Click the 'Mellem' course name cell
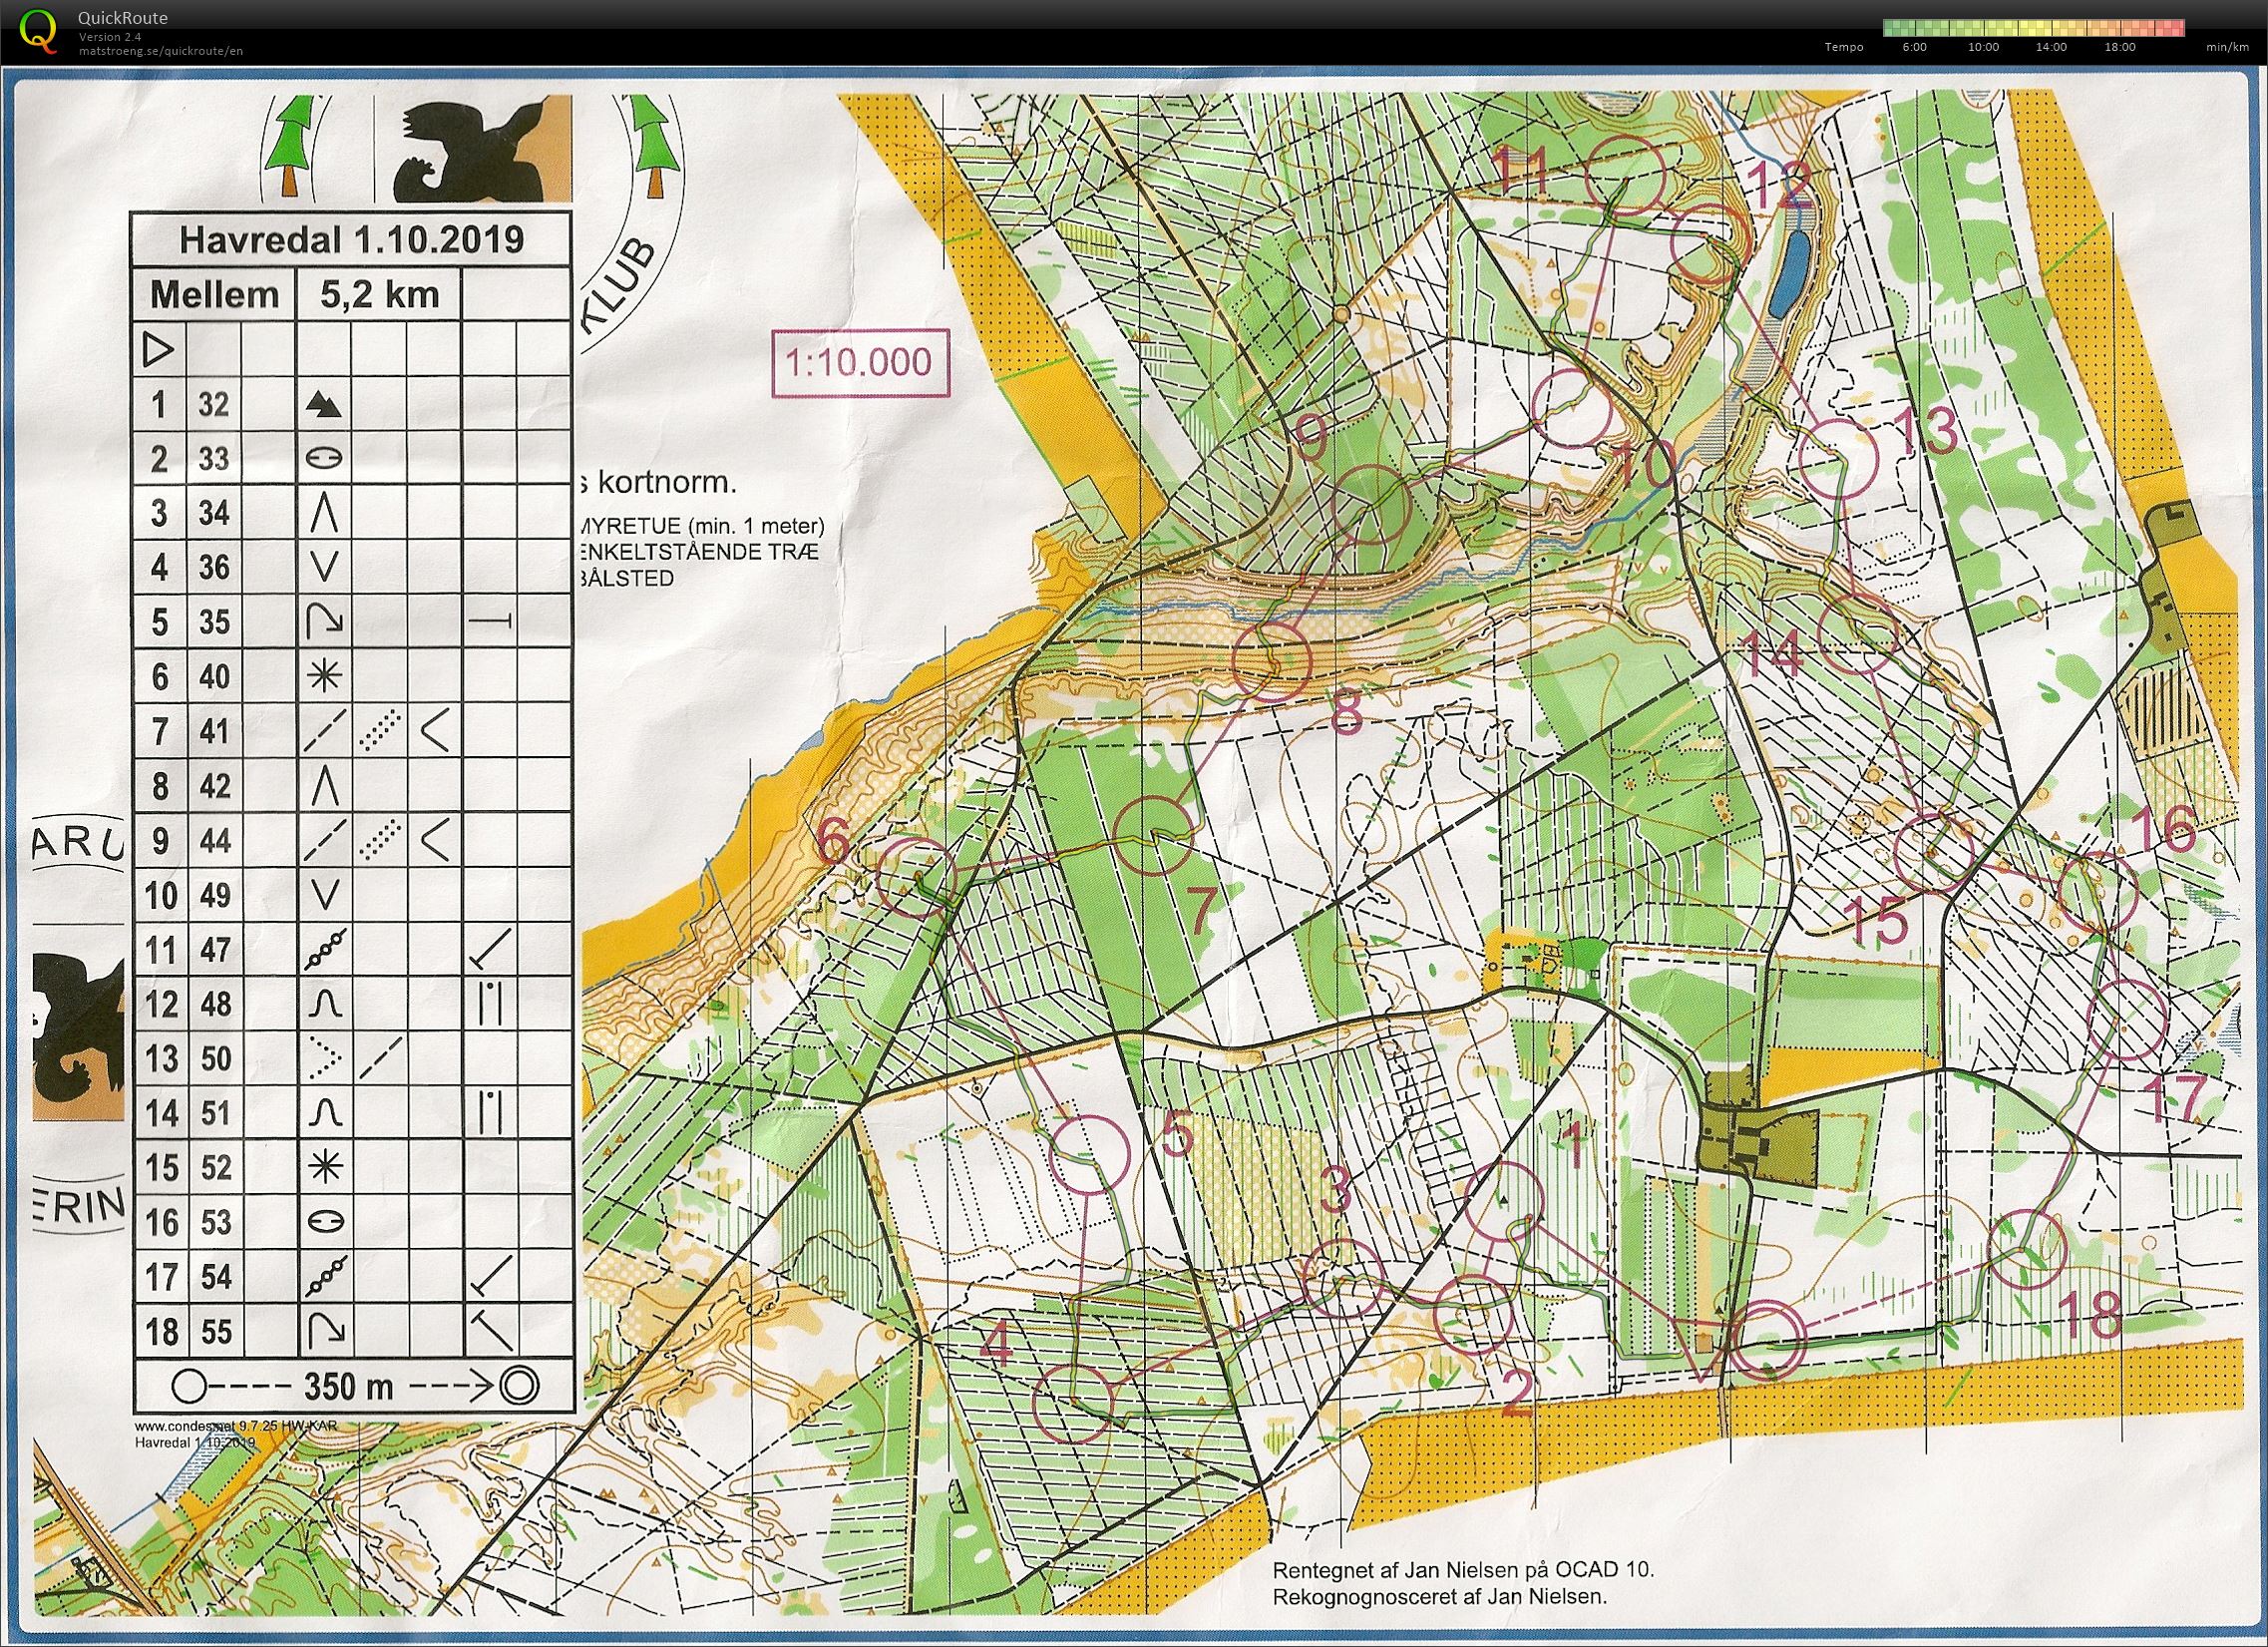This screenshot has width=2268, height=1647. (x=214, y=295)
